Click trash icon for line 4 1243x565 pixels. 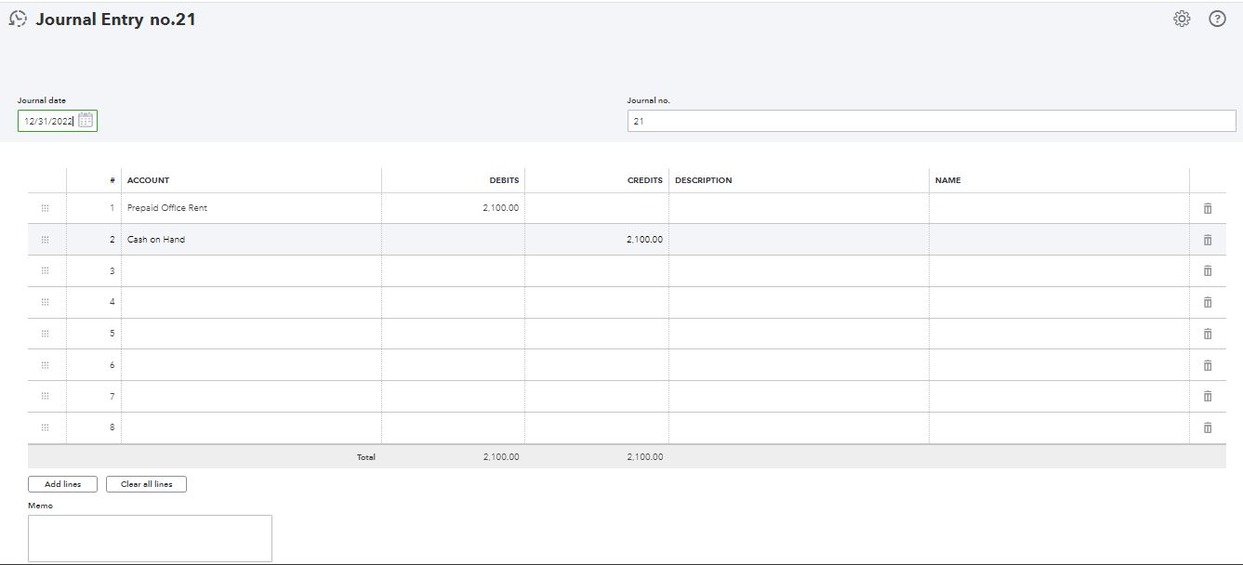pyautogui.click(x=1207, y=302)
